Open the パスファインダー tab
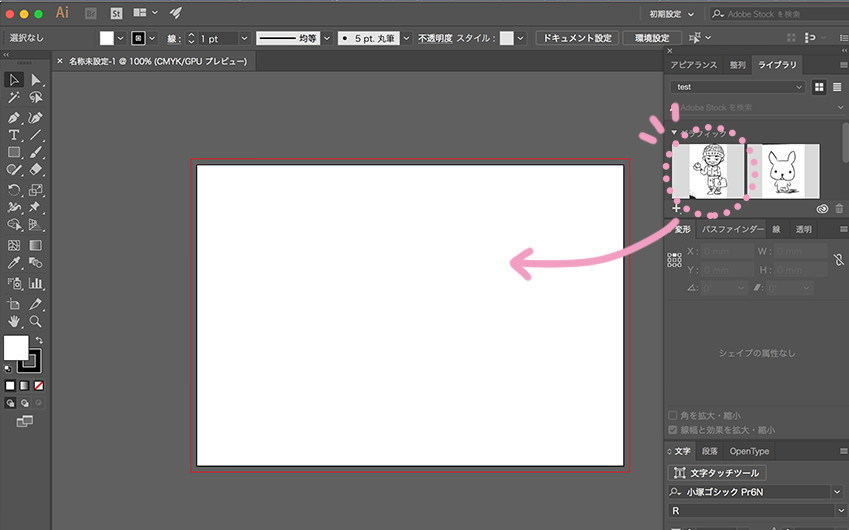This screenshot has width=849, height=530. [x=732, y=229]
